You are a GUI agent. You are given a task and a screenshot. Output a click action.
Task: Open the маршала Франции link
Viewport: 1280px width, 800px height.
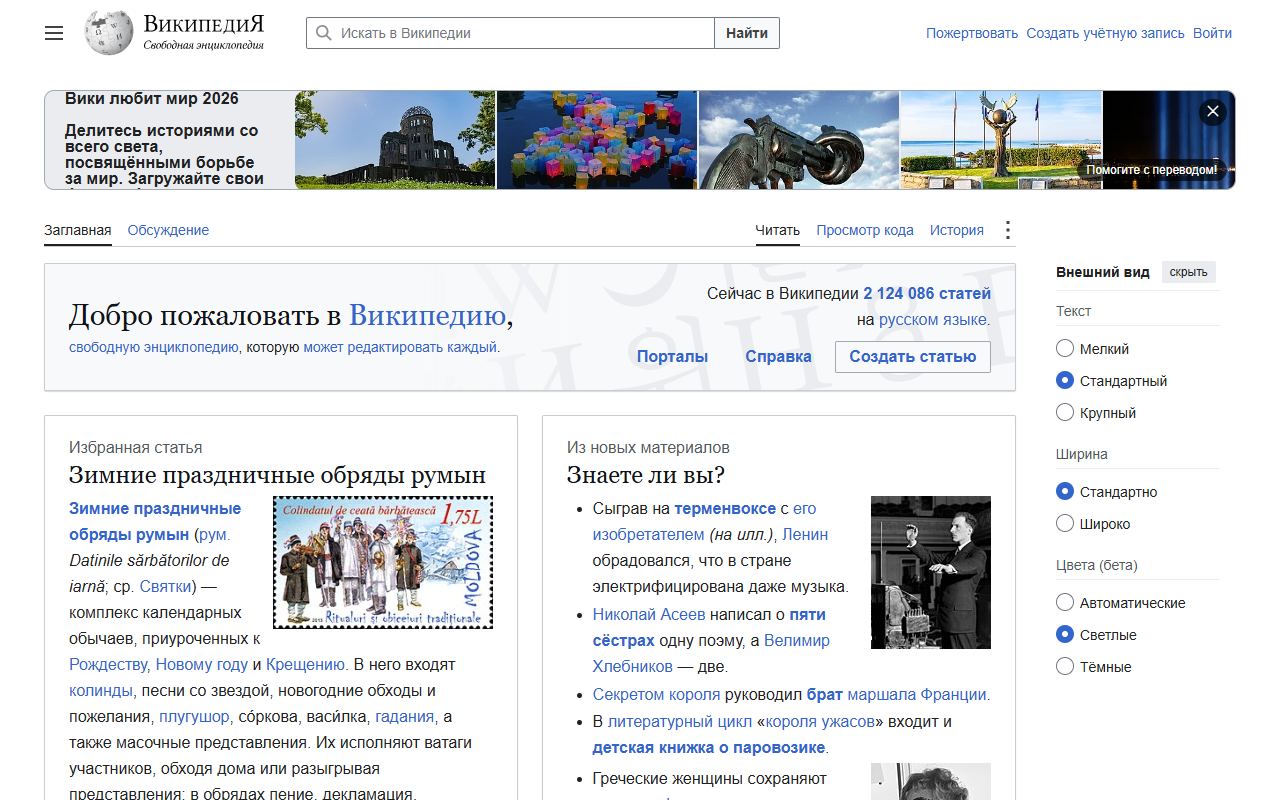tap(917, 694)
